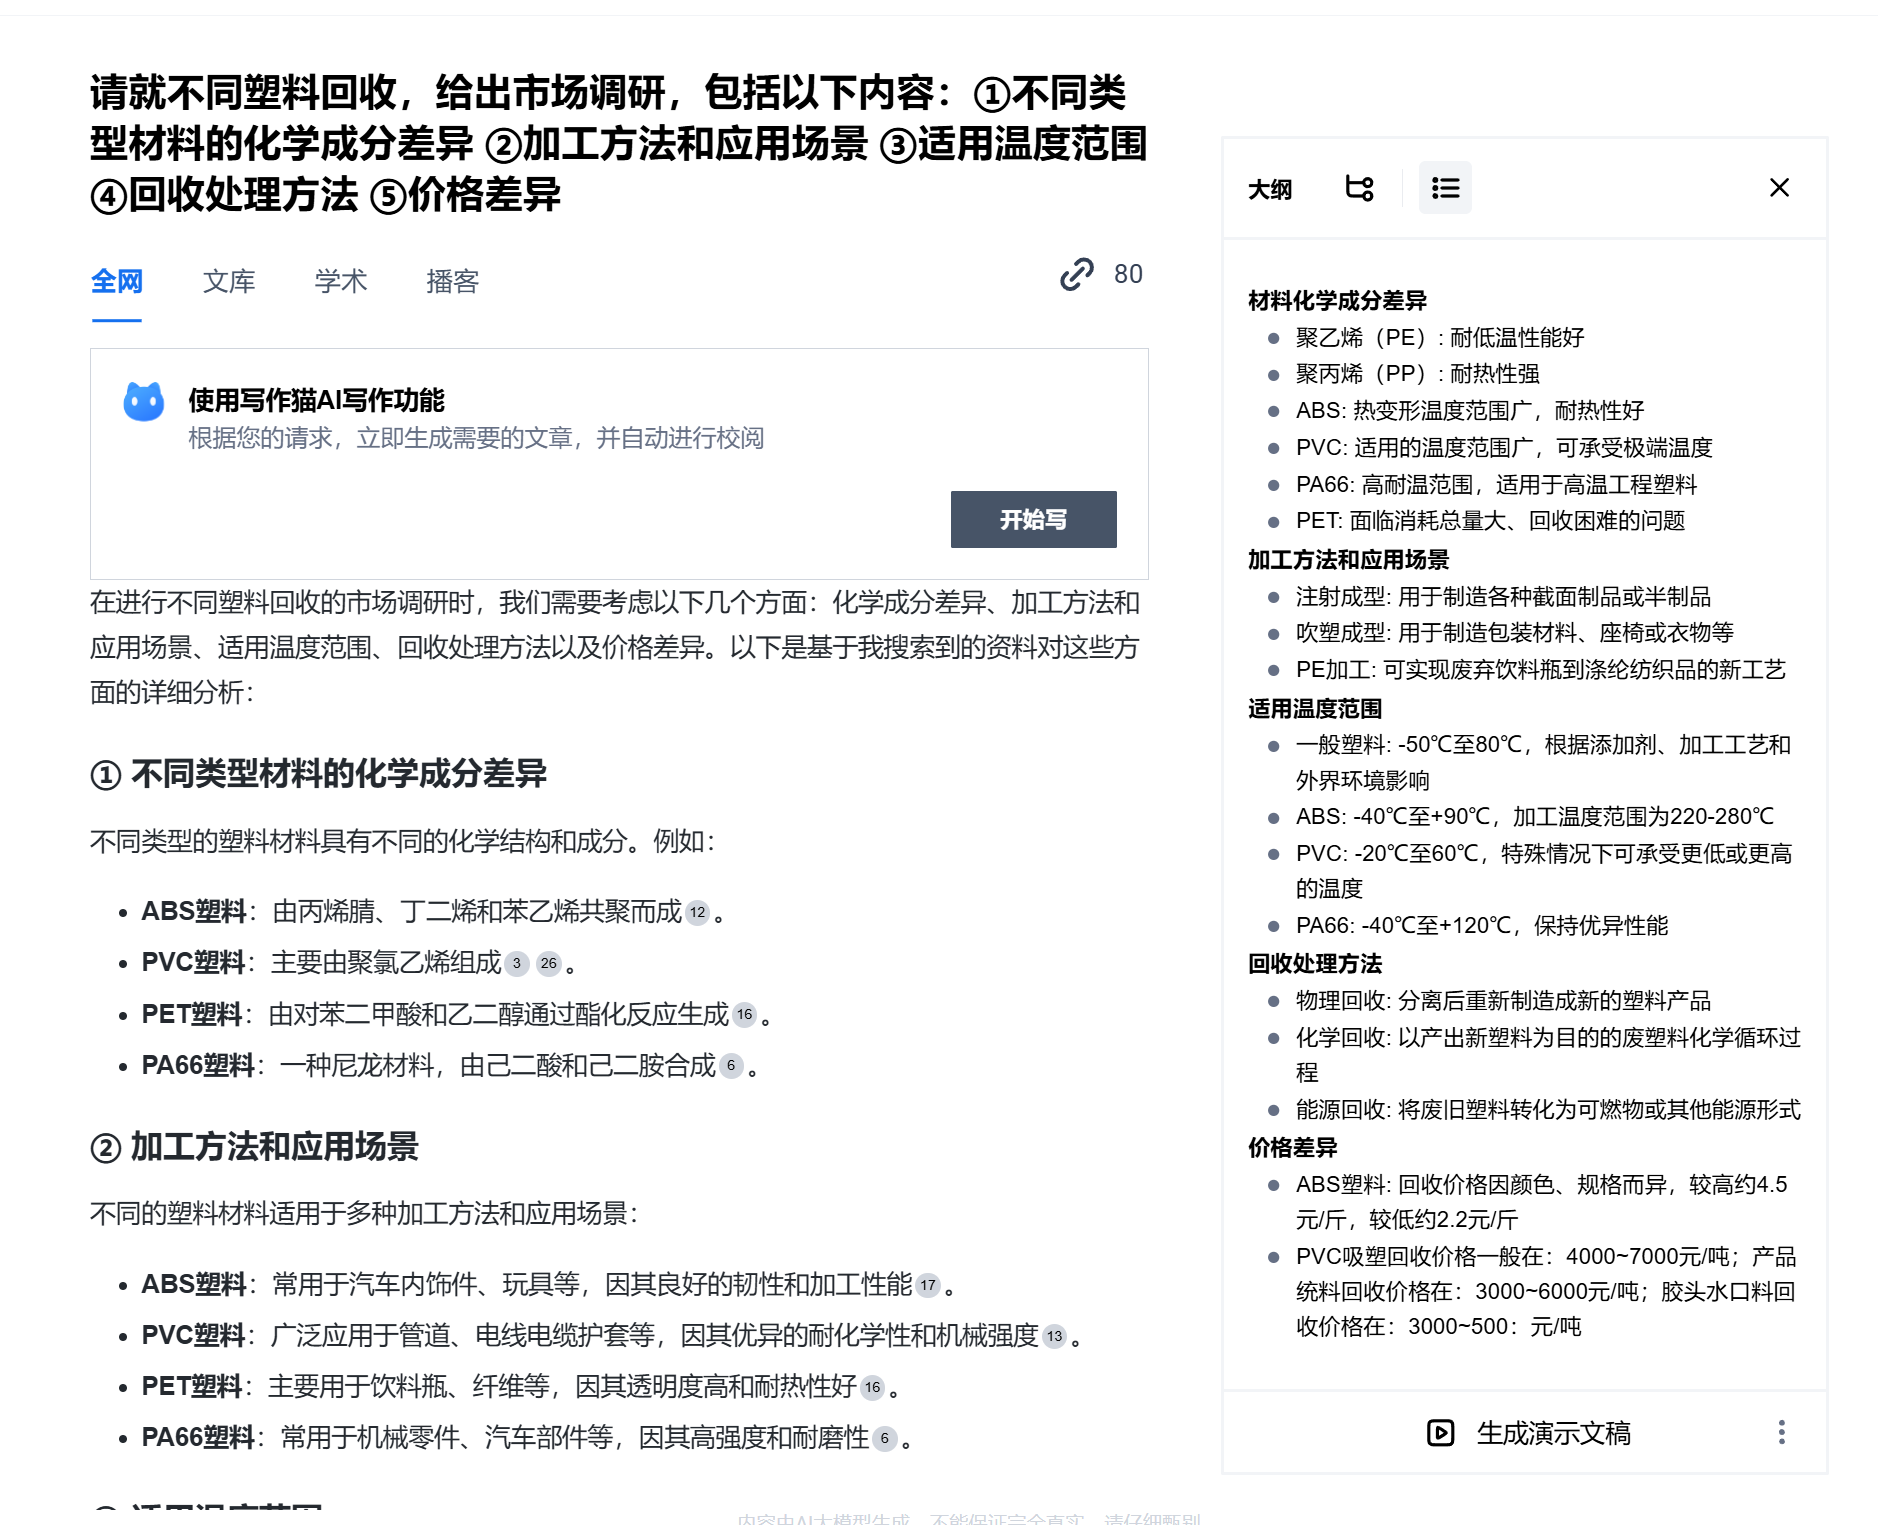Select outline item 一般塑料: -50℃至80℃
The image size is (1878, 1525).
(1543, 762)
